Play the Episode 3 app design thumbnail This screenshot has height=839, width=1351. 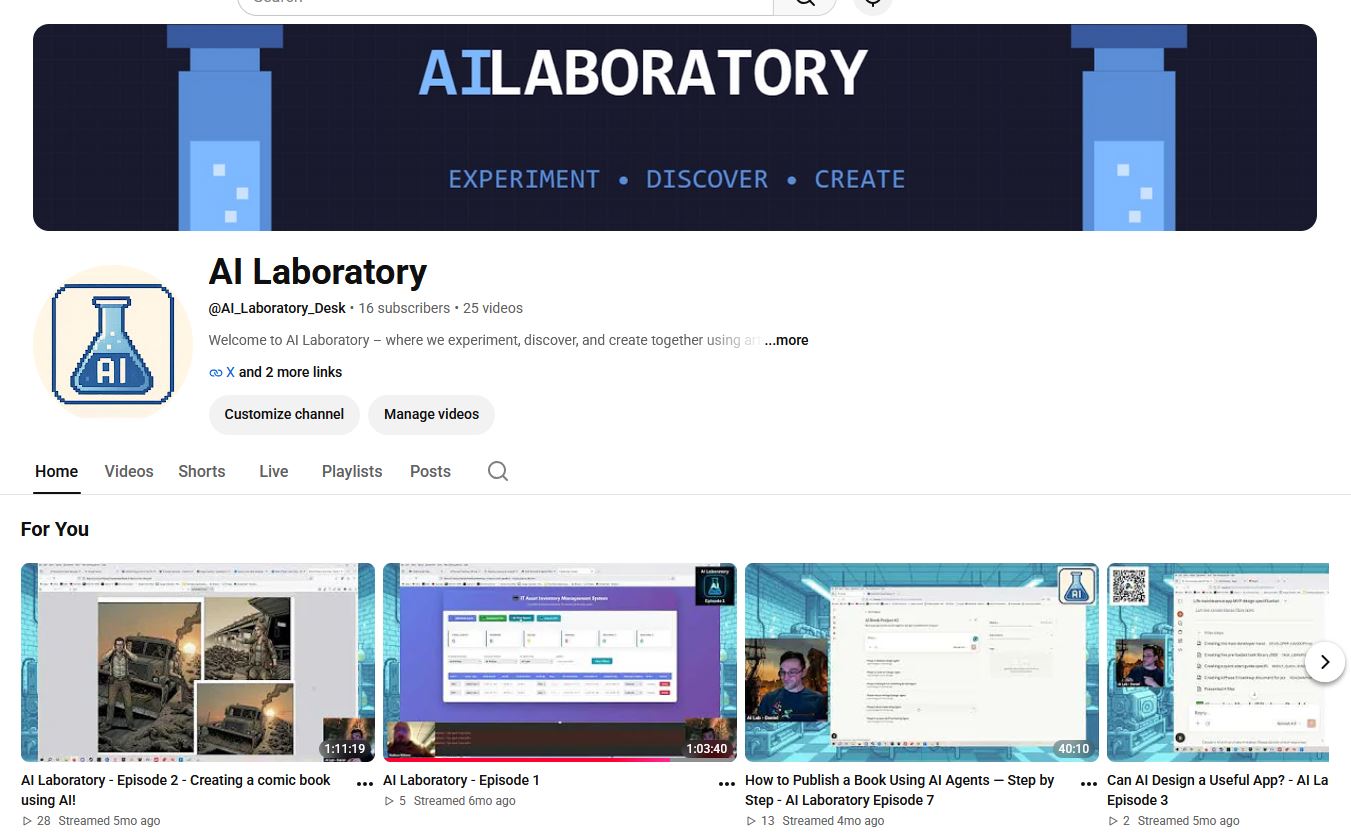[x=1218, y=662]
